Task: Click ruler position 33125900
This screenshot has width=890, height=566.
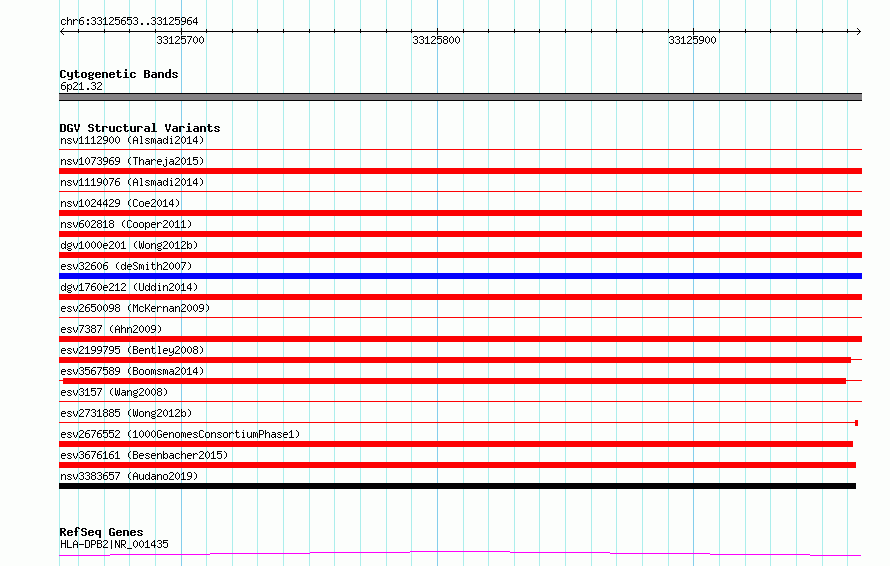Action: tap(692, 40)
